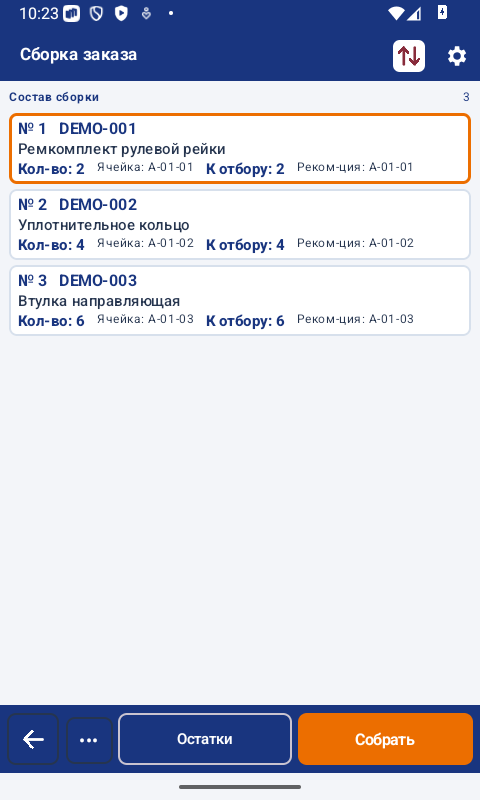Tap the play-shield icon in status bar
The height and width of the screenshot is (800, 480).
[x=121, y=13]
